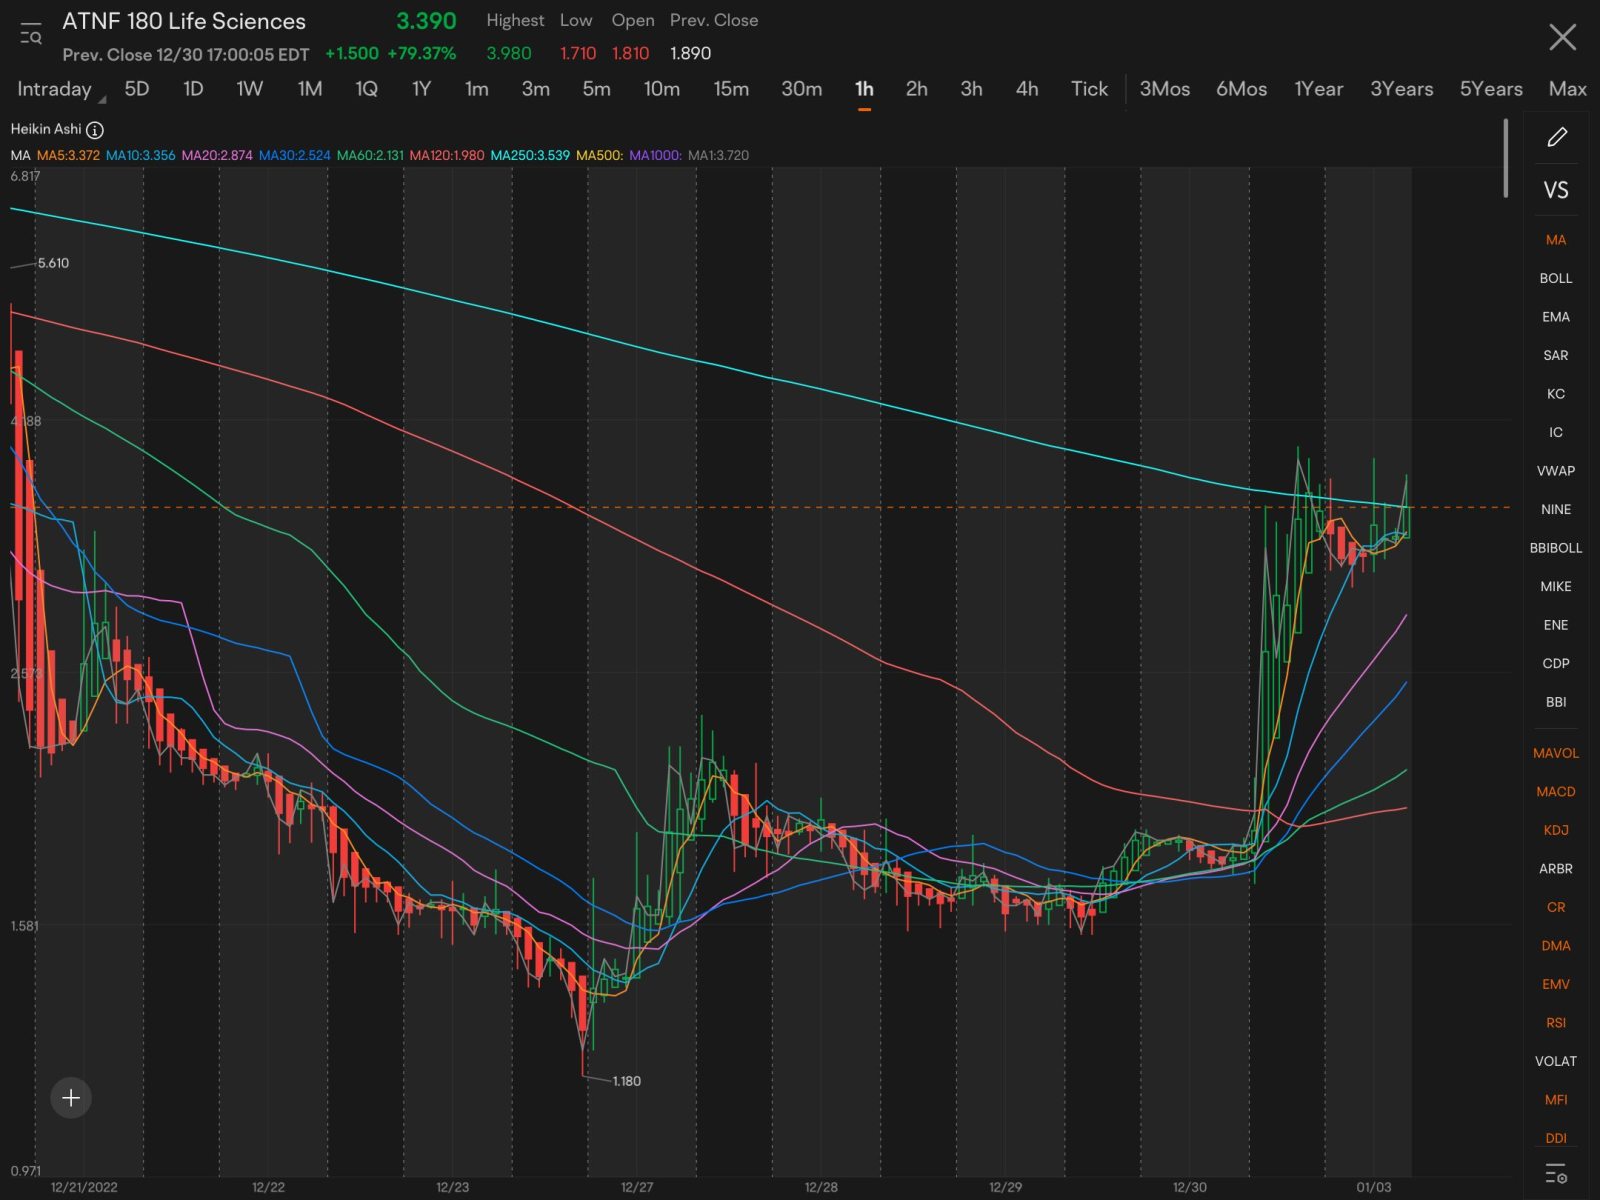Image resolution: width=1600 pixels, height=1200 pixels.
Task: Select the 3m interval
Action: point(536,89)
